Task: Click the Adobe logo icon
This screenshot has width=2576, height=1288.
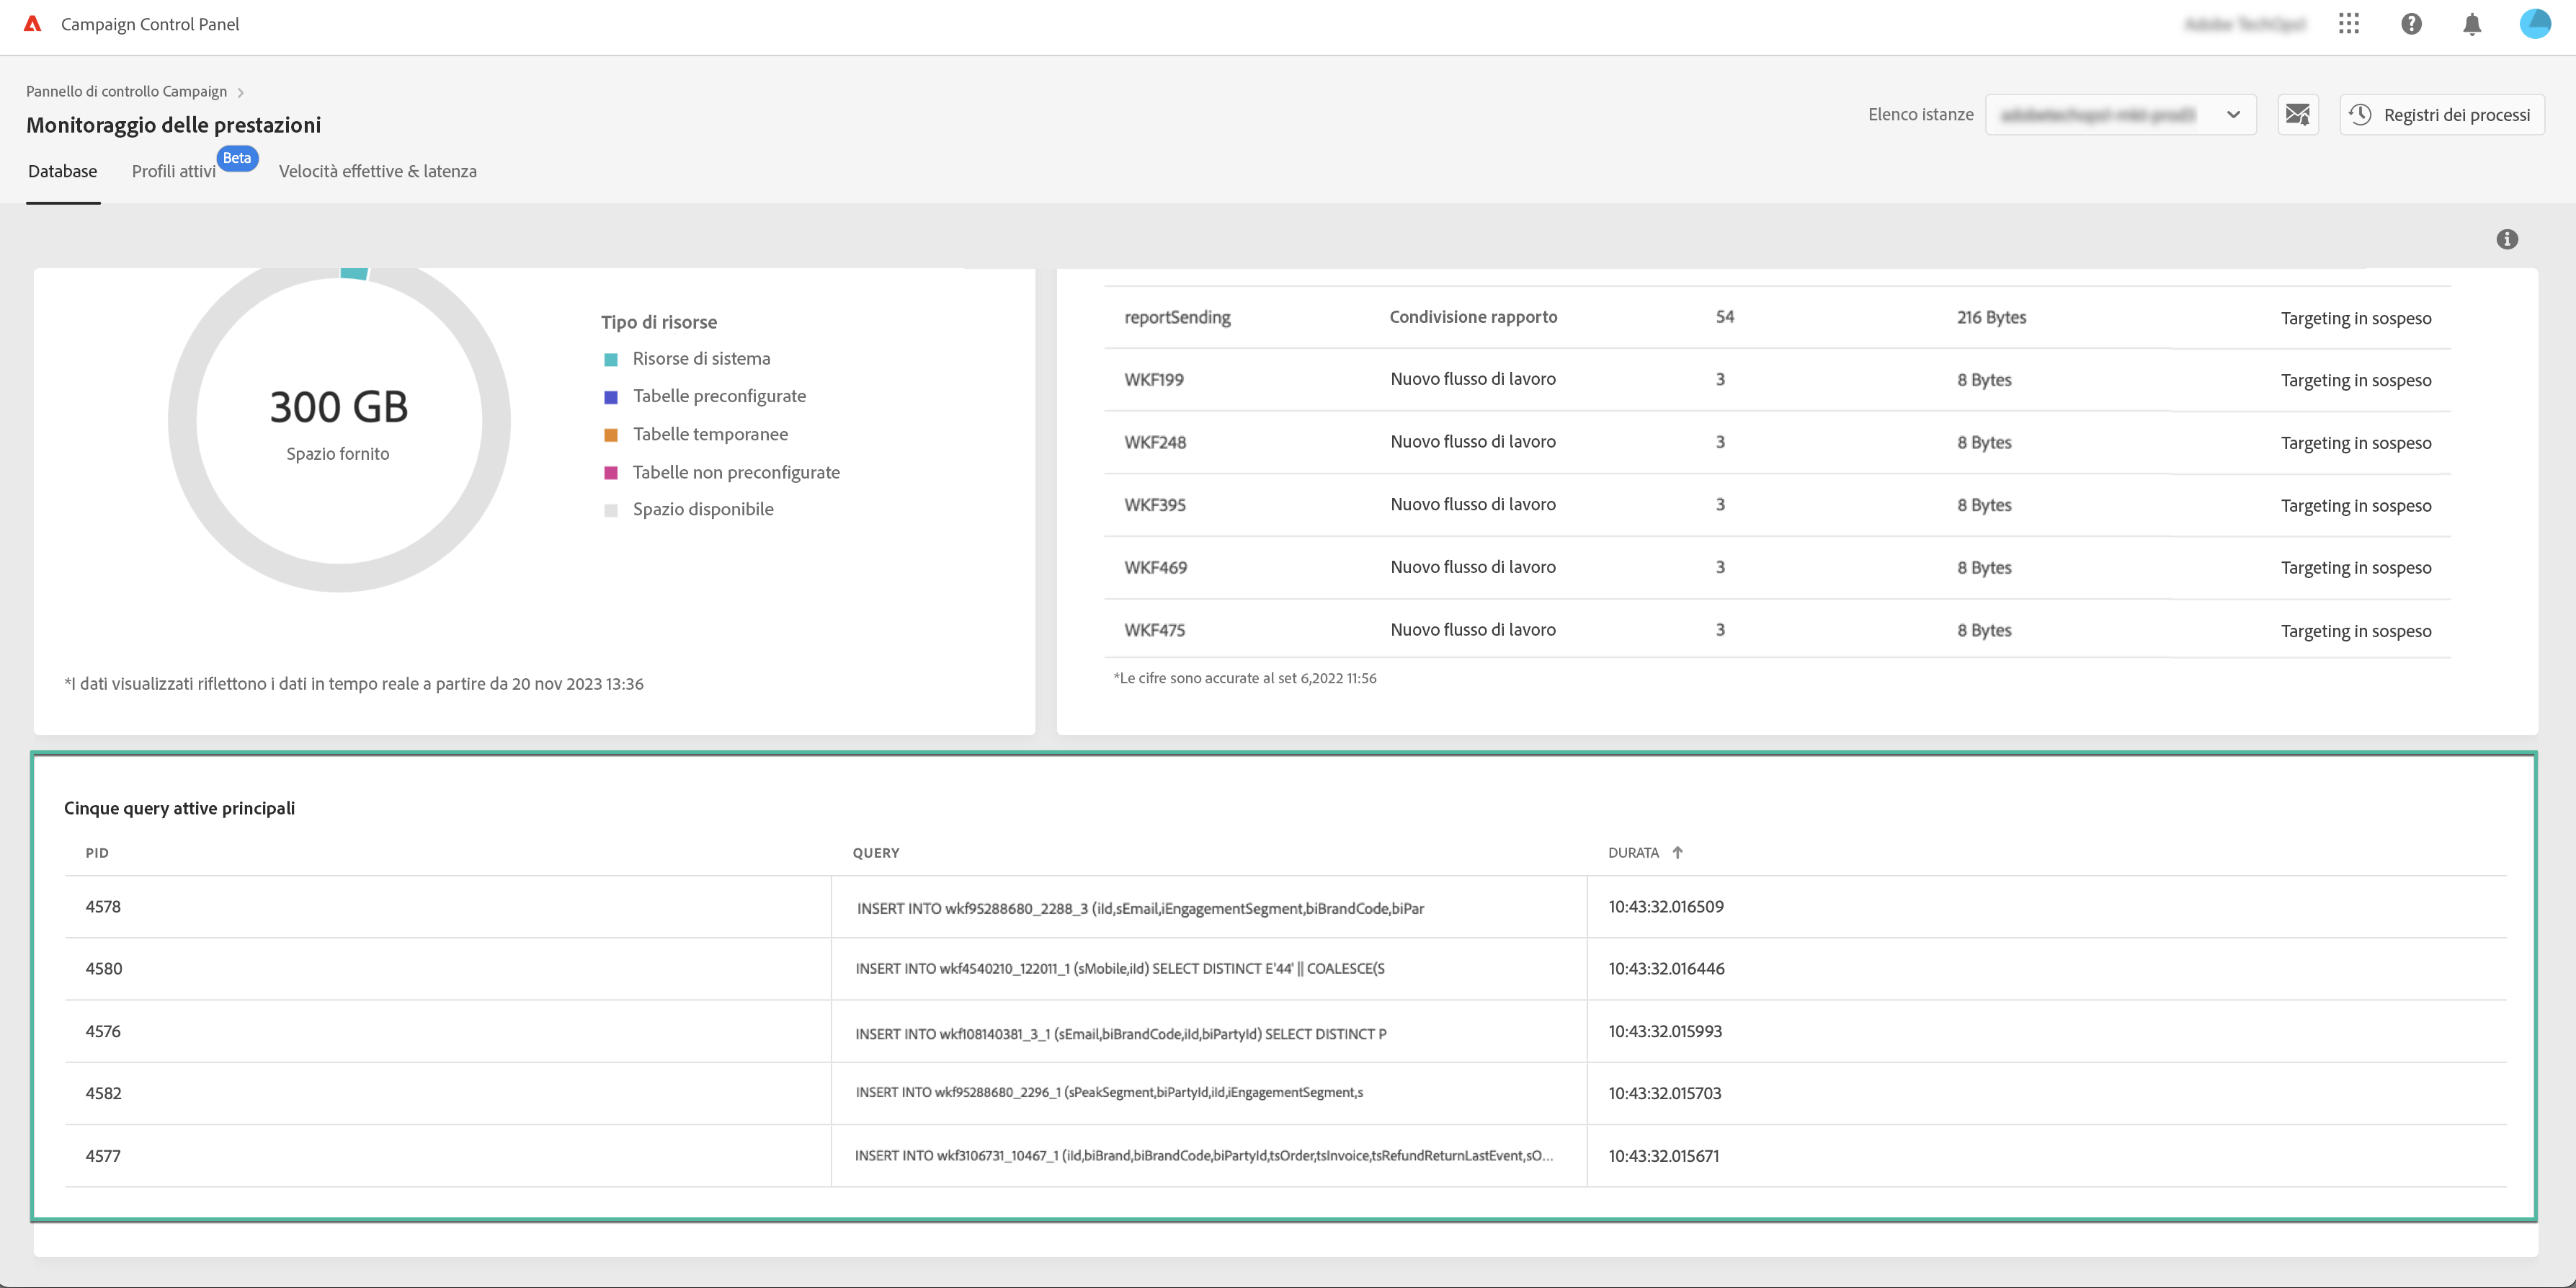Action: 33,24
